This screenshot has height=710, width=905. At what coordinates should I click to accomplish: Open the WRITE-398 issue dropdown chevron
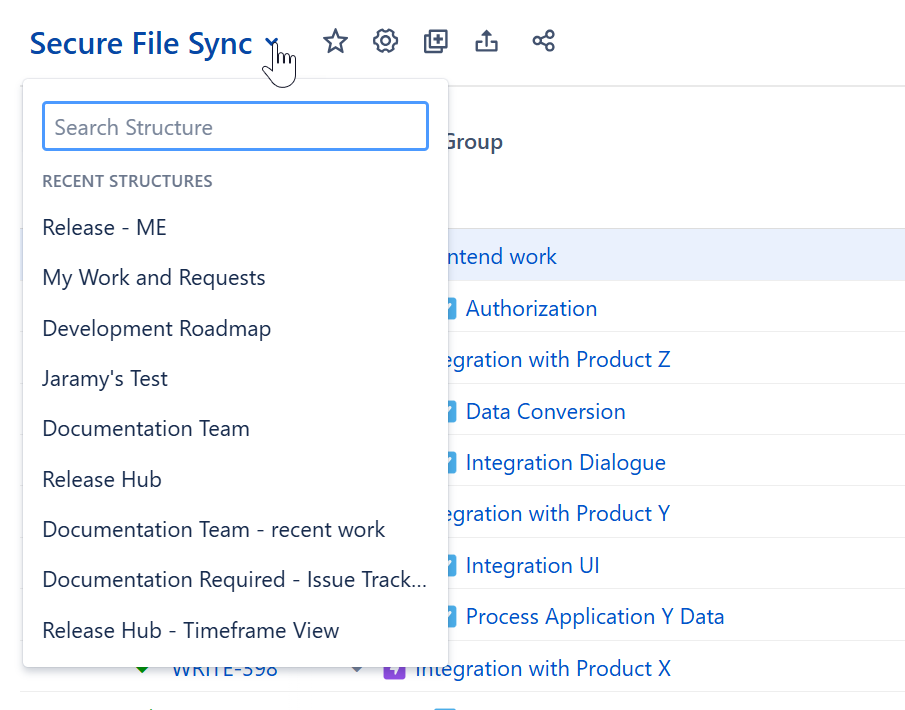pyautogui.click(x=357, y=668)
